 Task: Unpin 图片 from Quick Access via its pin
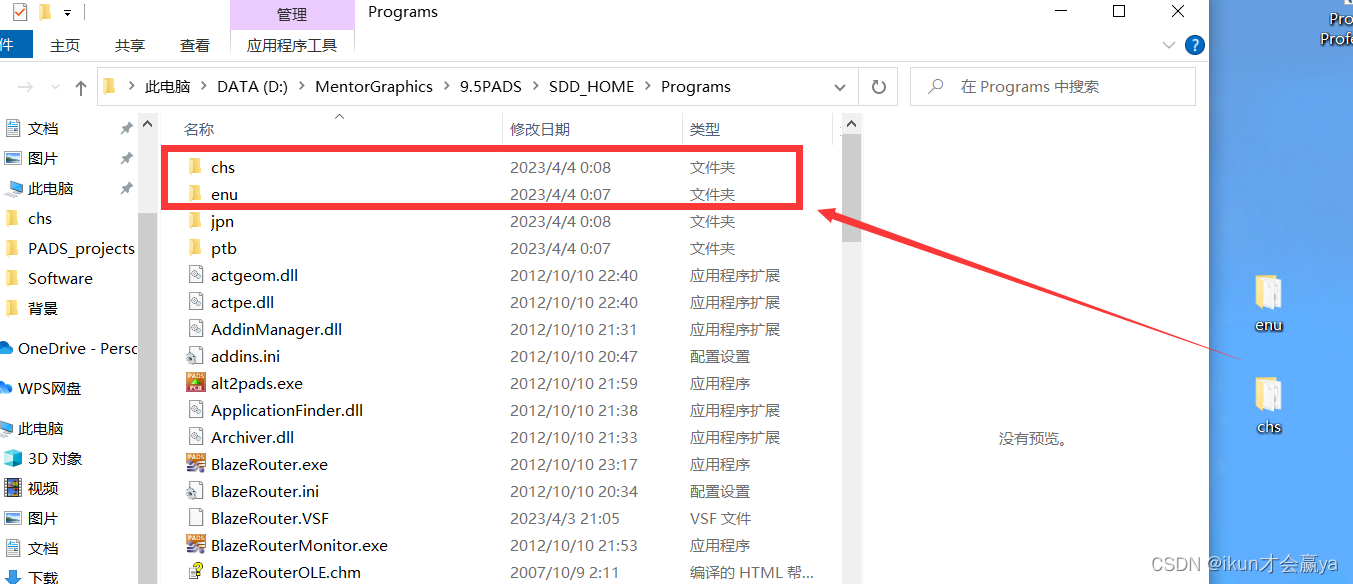(125, 157)
